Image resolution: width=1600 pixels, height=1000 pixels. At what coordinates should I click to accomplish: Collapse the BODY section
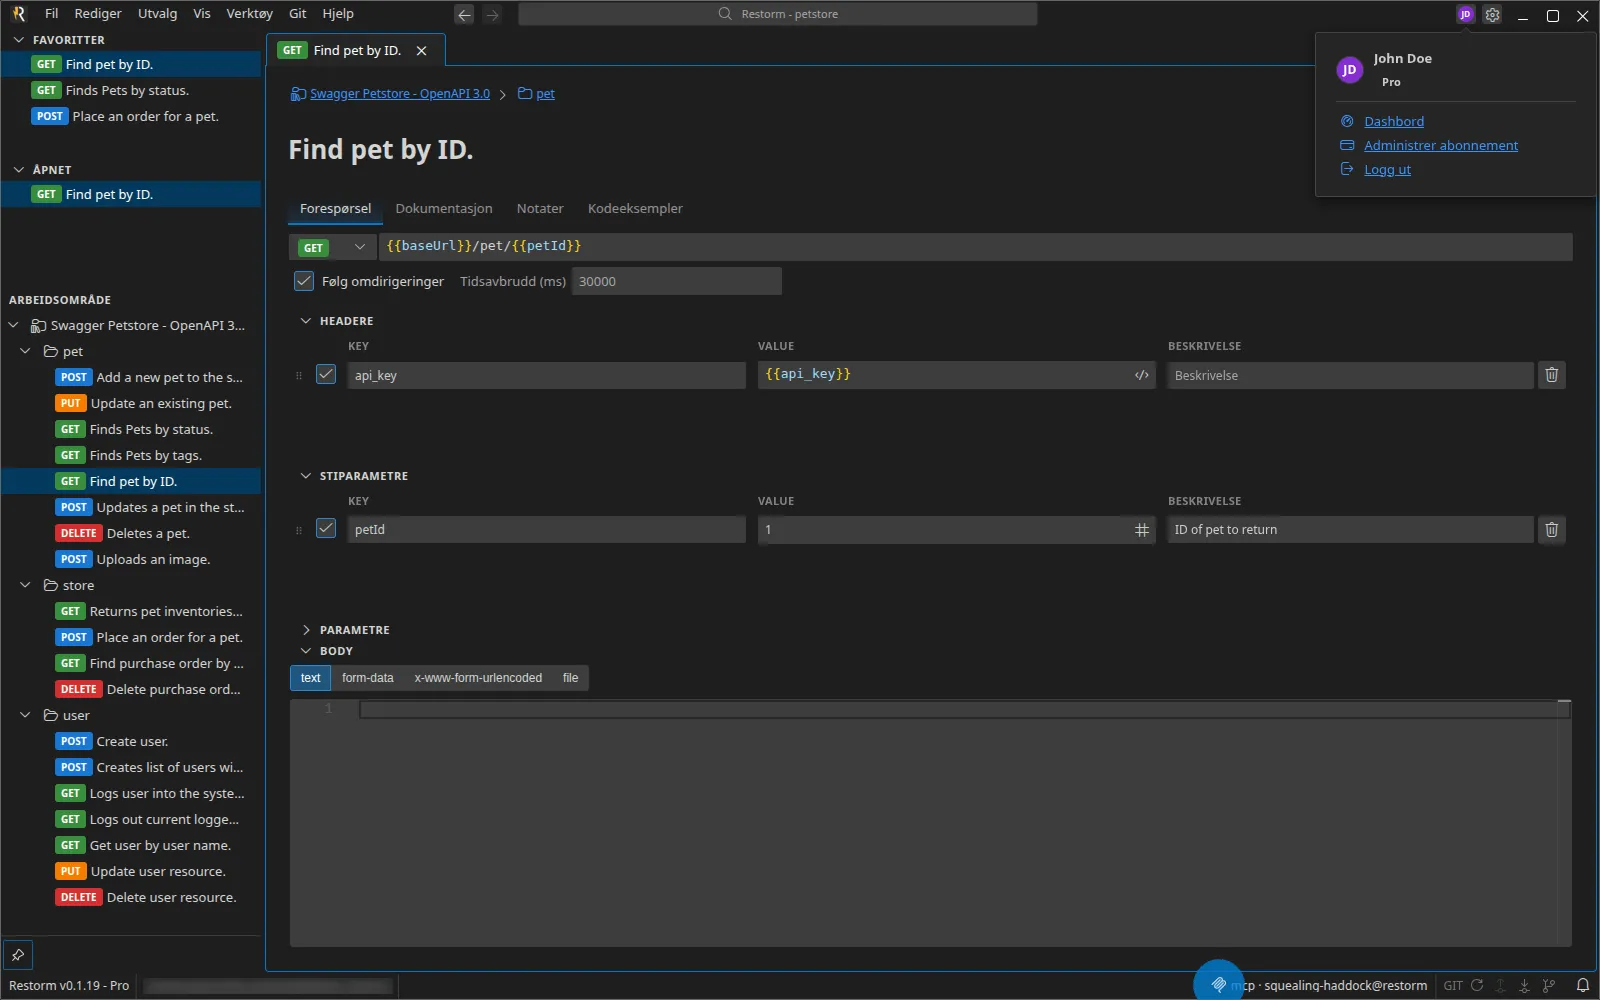(x=306, y=651)
